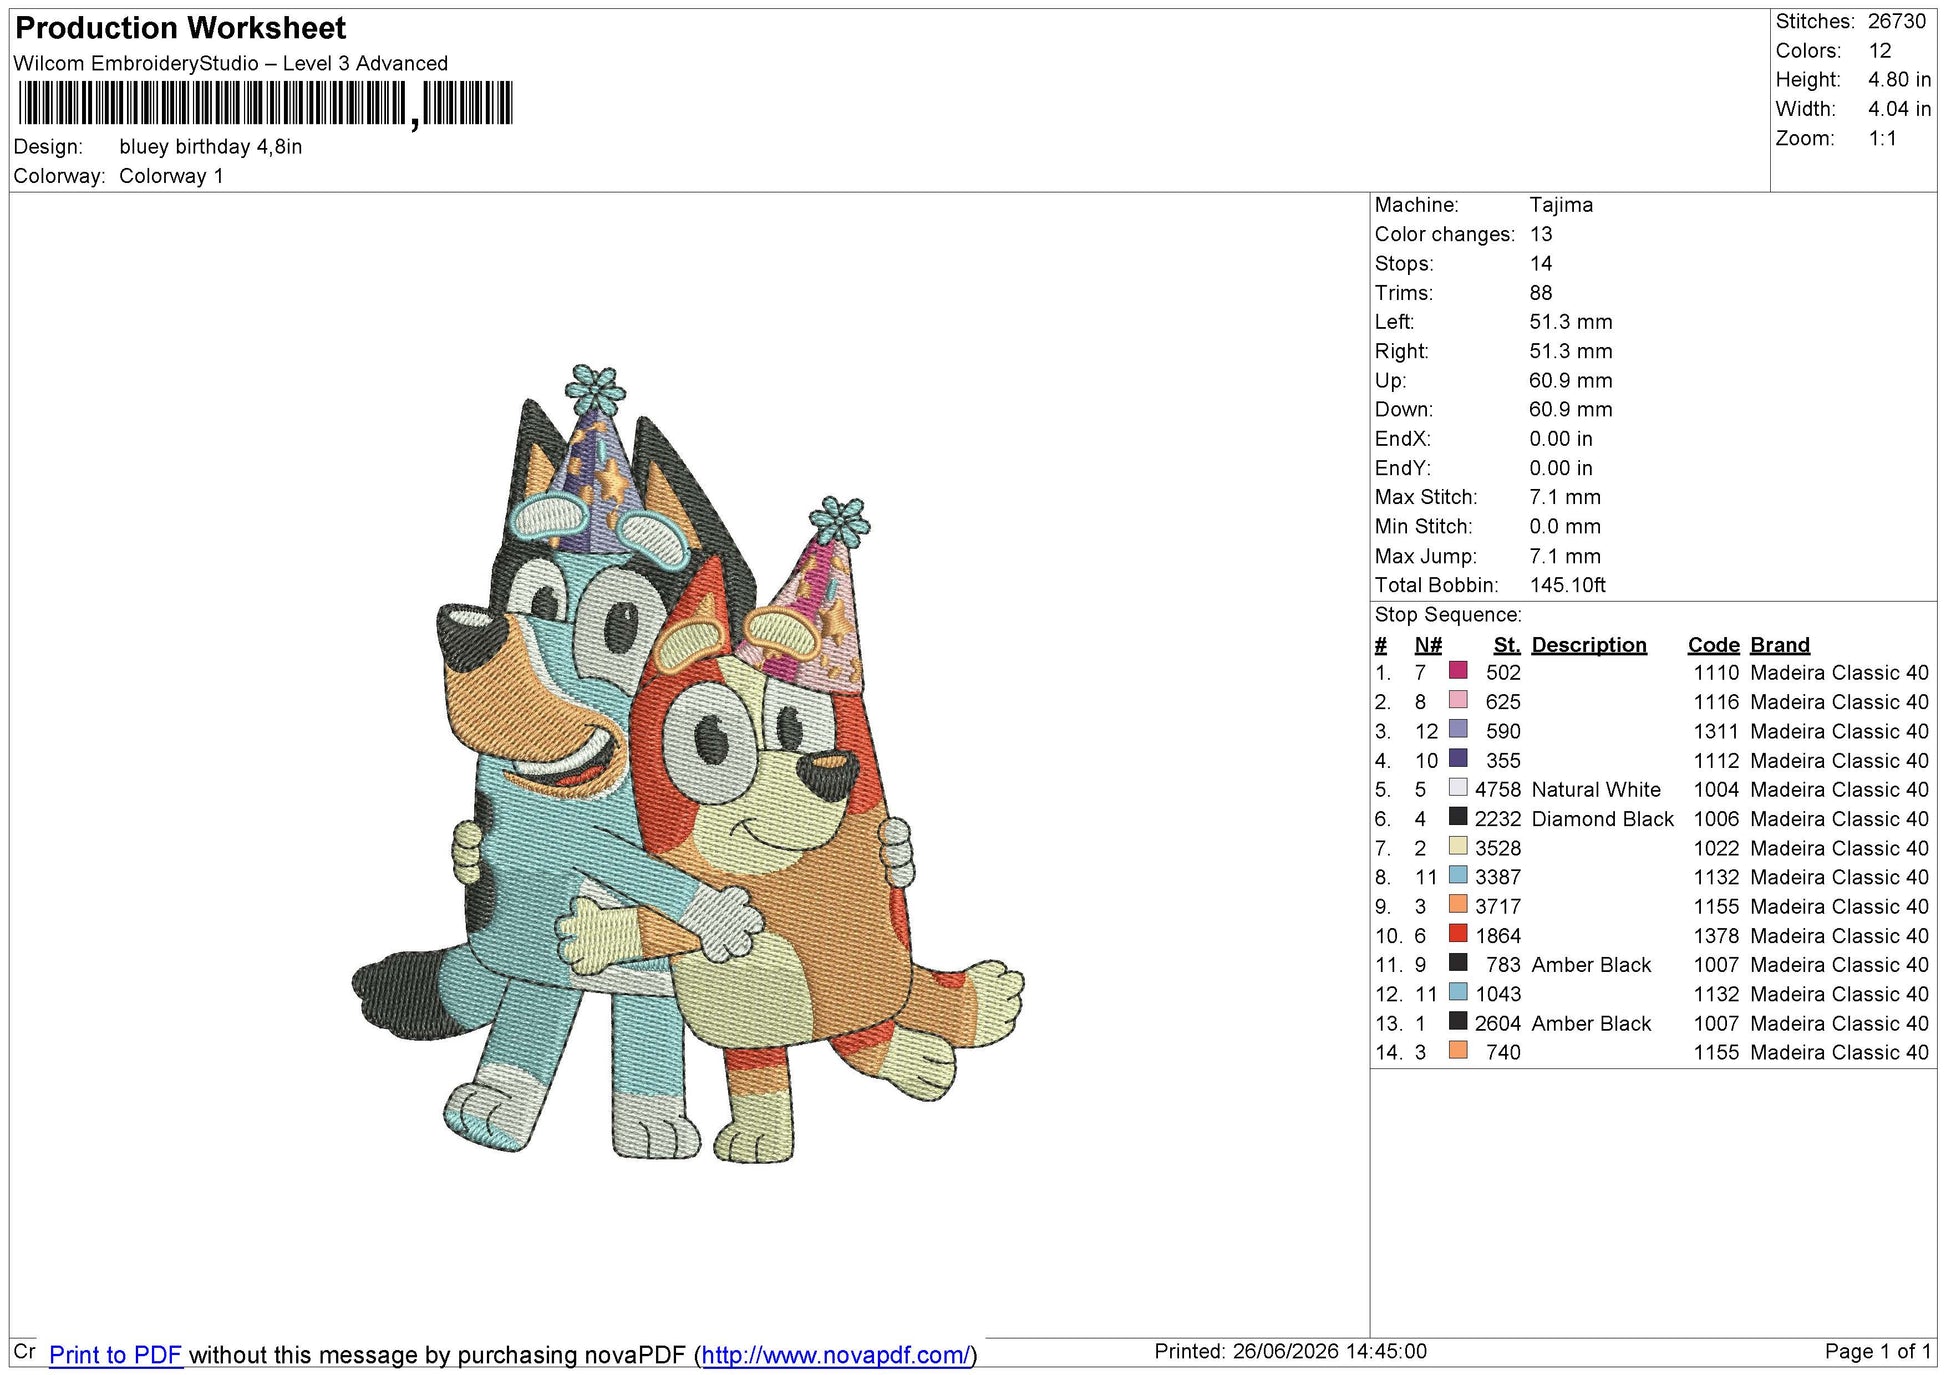This screenshot has height=1375, width=1946.
Task: Click the "EndX:" label
Action: 1403,439
